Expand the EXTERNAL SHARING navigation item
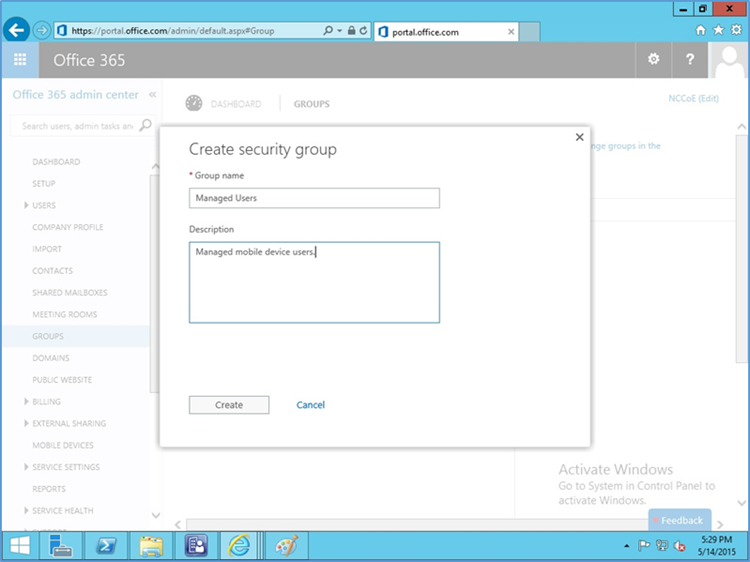Screen dimensions: 750x562 point(26,423)
